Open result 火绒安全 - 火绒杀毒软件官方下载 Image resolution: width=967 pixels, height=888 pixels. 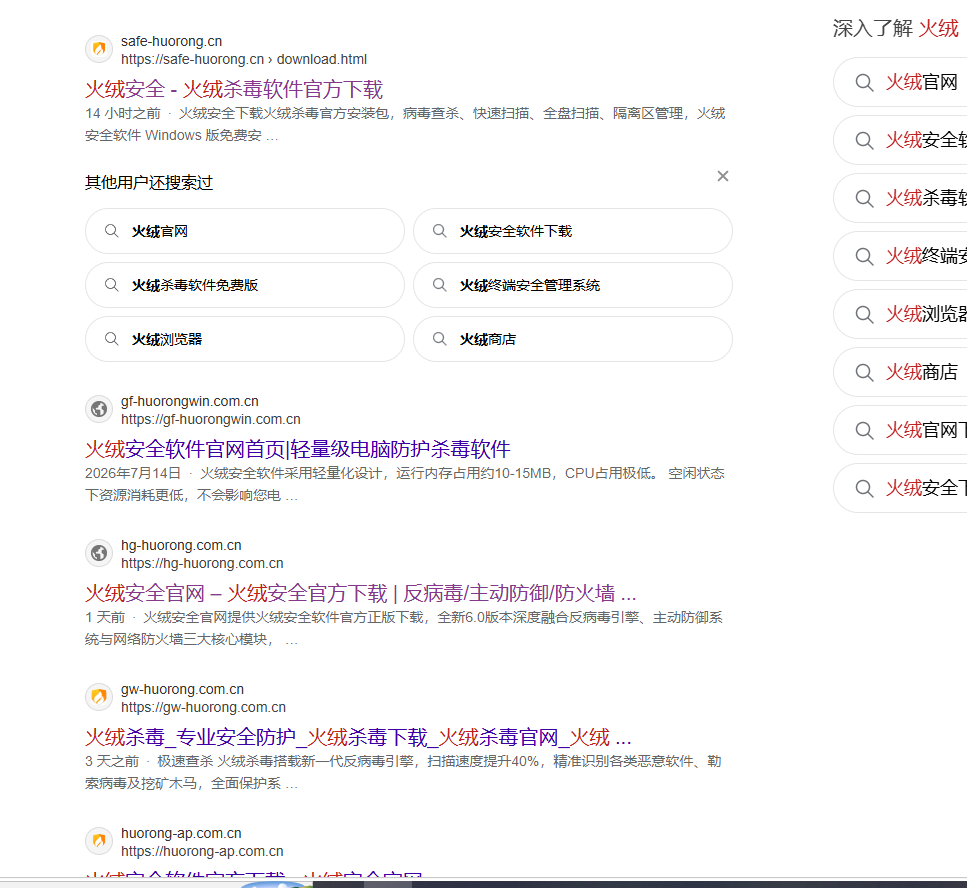pos(234,89)
